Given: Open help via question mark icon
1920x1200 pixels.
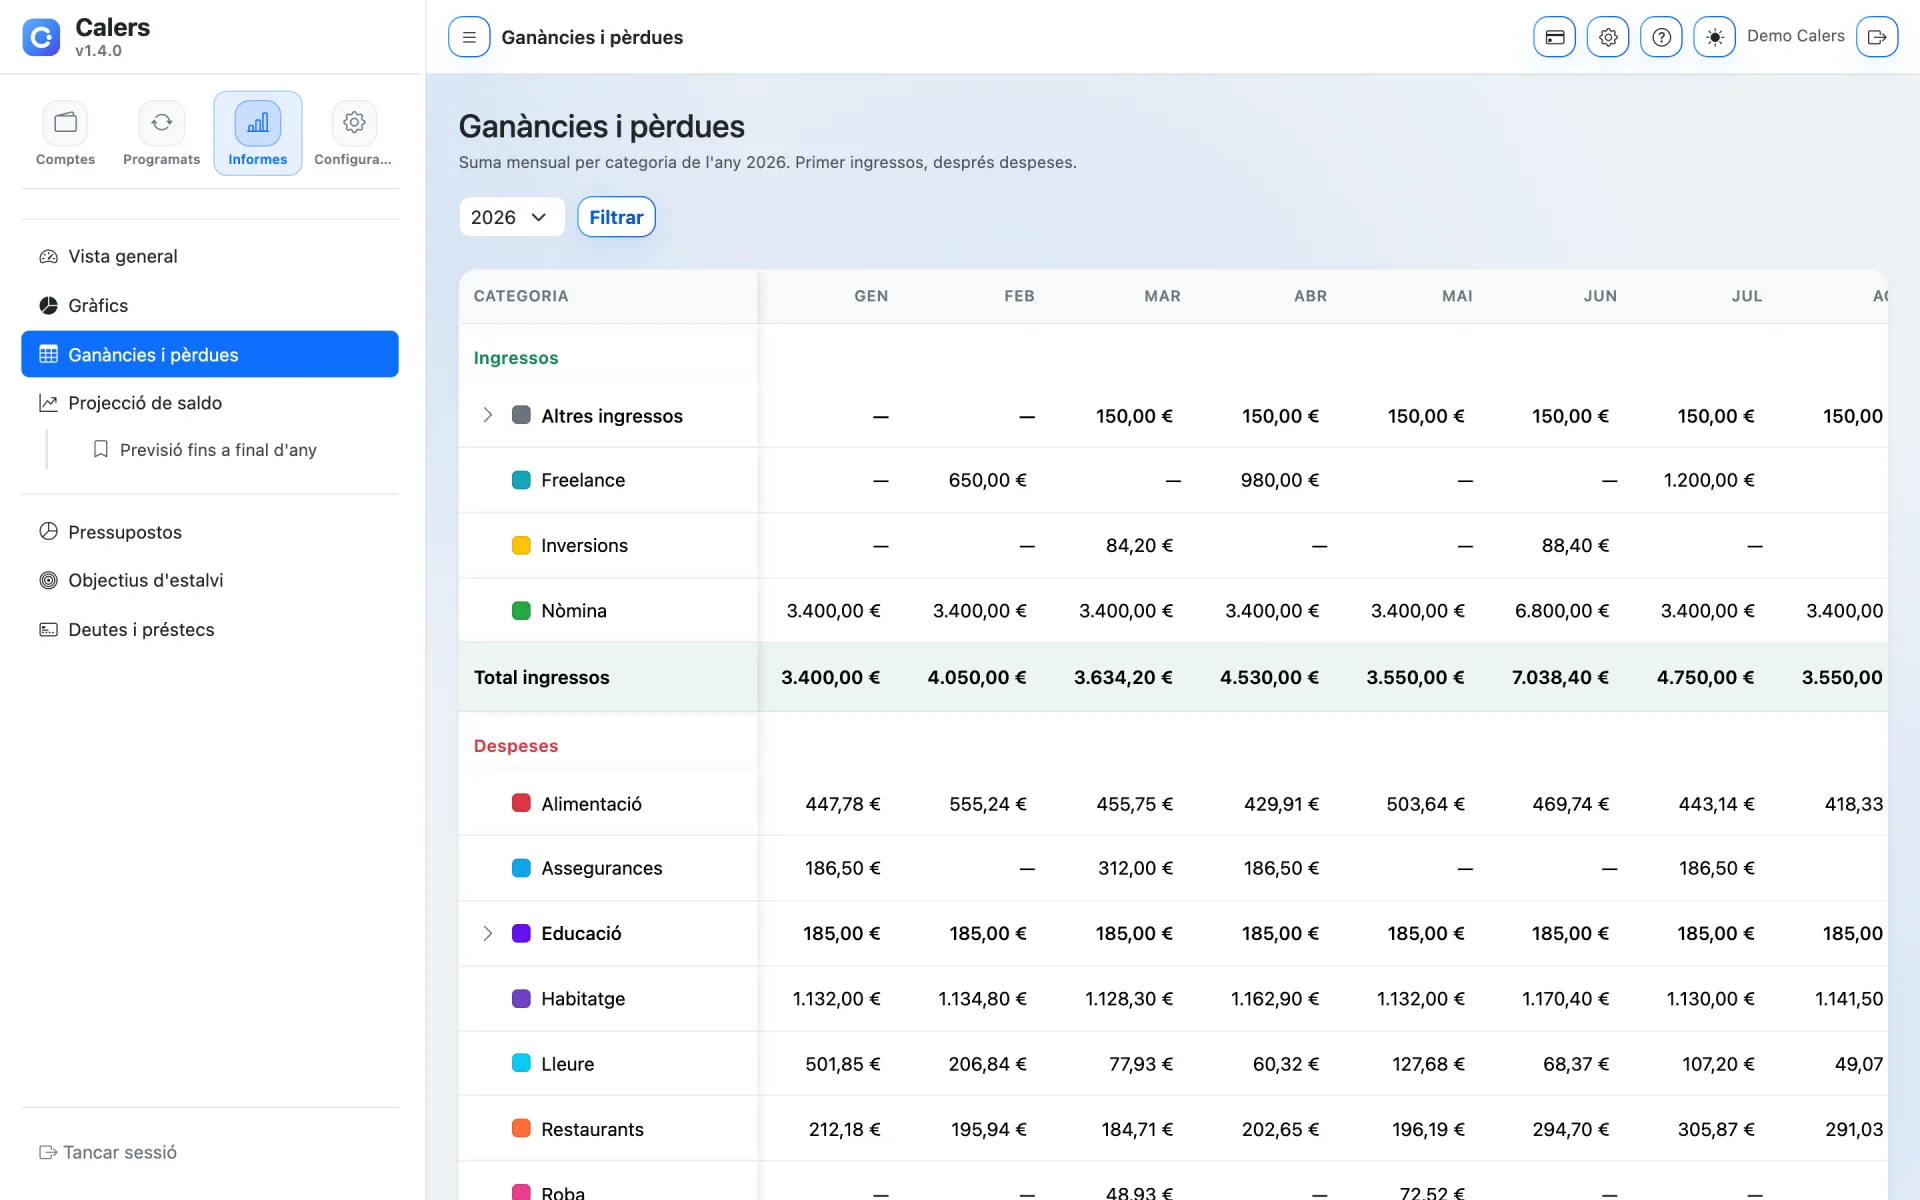Looking at the screenshot, I should coord(1661,37).
